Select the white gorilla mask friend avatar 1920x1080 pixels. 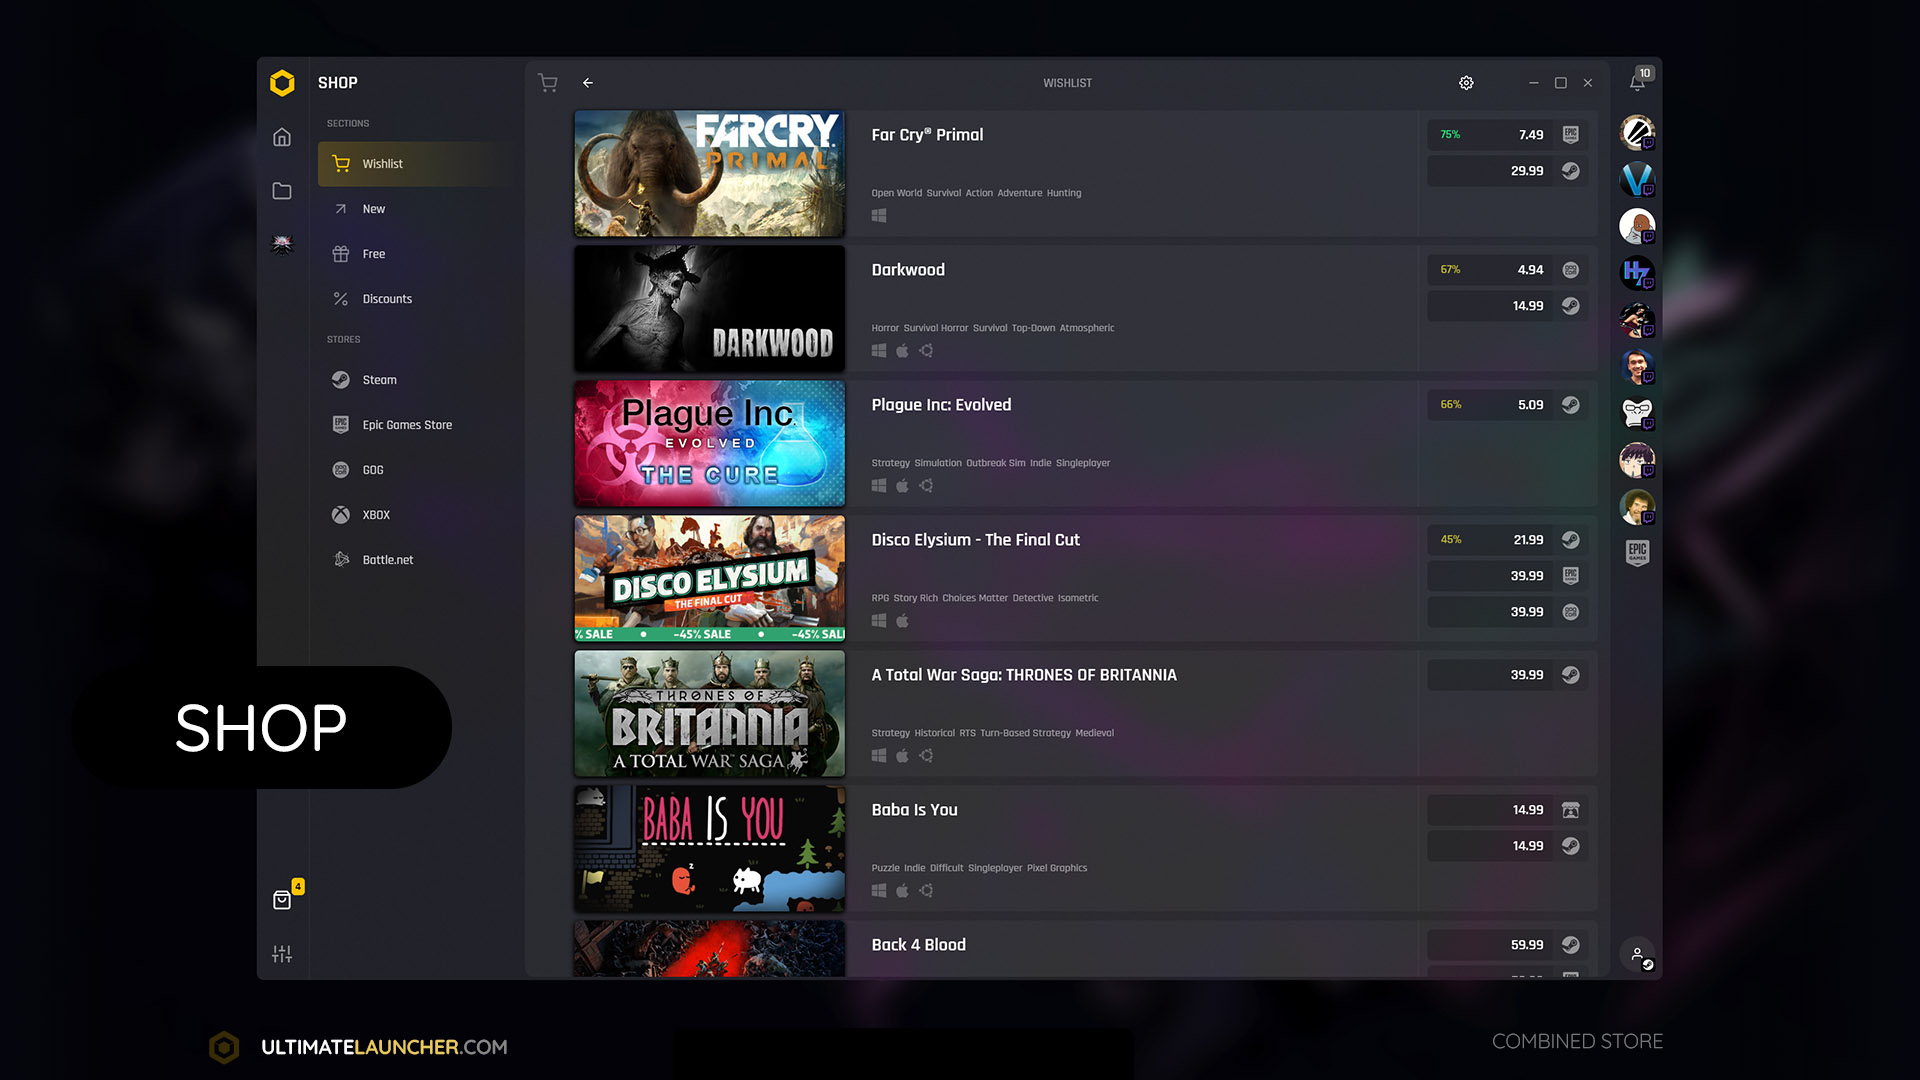(1637, 413)
